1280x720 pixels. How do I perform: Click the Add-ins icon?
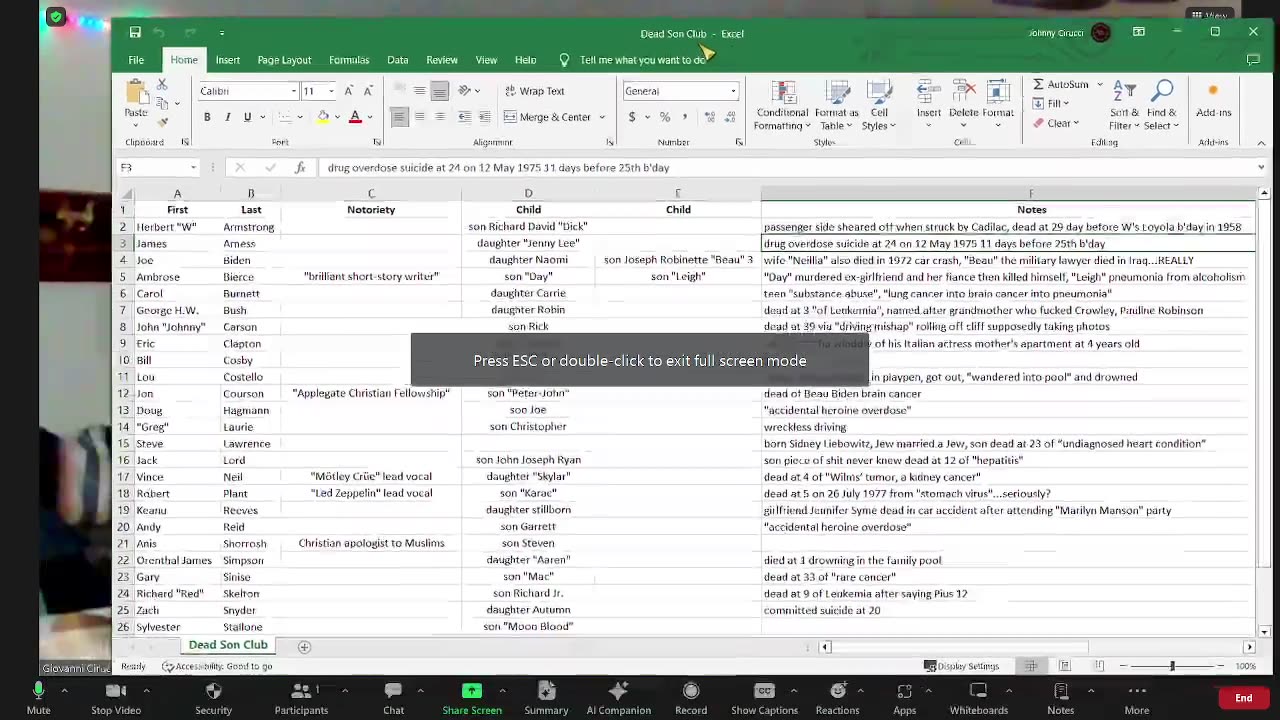coord(1213,100)
